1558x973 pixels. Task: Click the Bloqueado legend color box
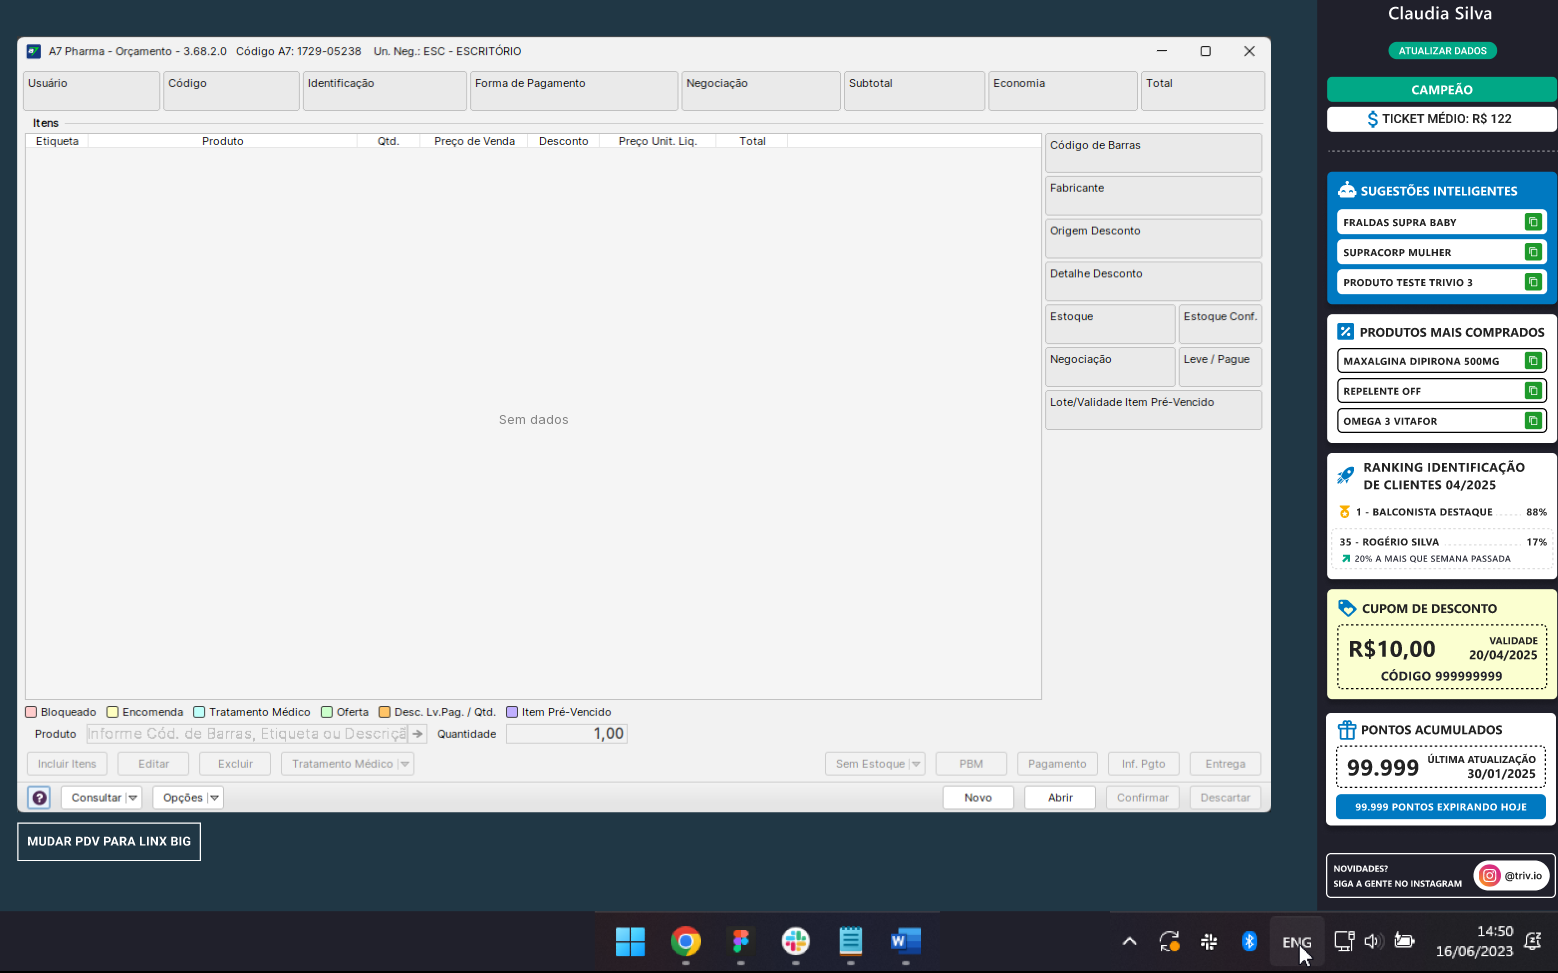(31, 712)
